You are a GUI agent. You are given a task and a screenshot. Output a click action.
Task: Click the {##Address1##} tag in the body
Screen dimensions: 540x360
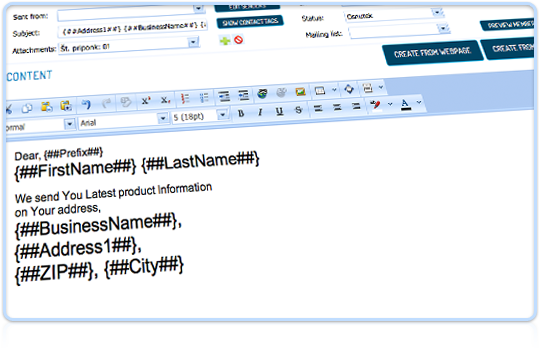point(76,248)
